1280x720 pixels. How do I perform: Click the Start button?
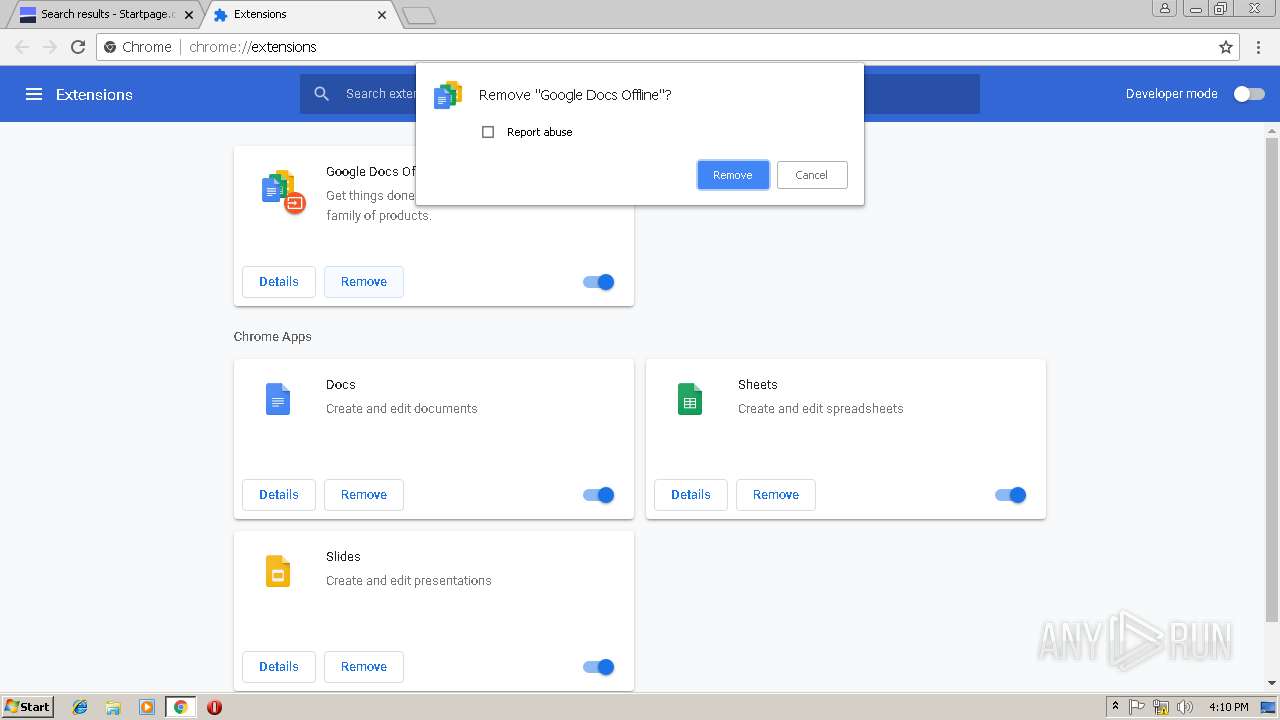click(x=28, y=707)
